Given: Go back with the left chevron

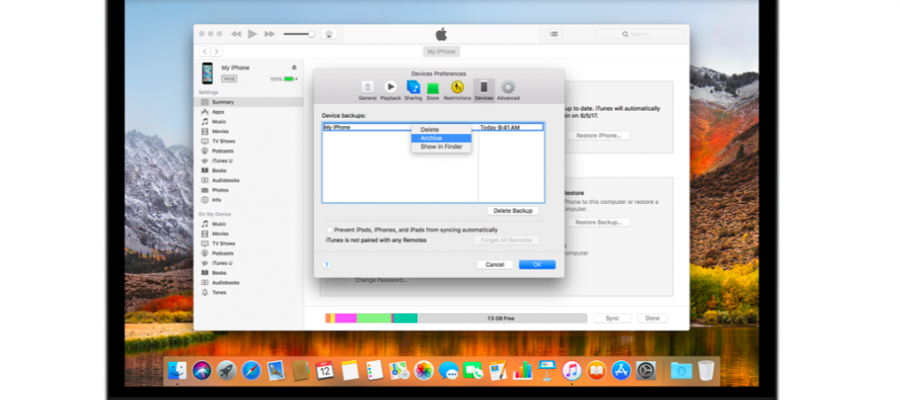Looking at the screenshot, I should [205, 52].
